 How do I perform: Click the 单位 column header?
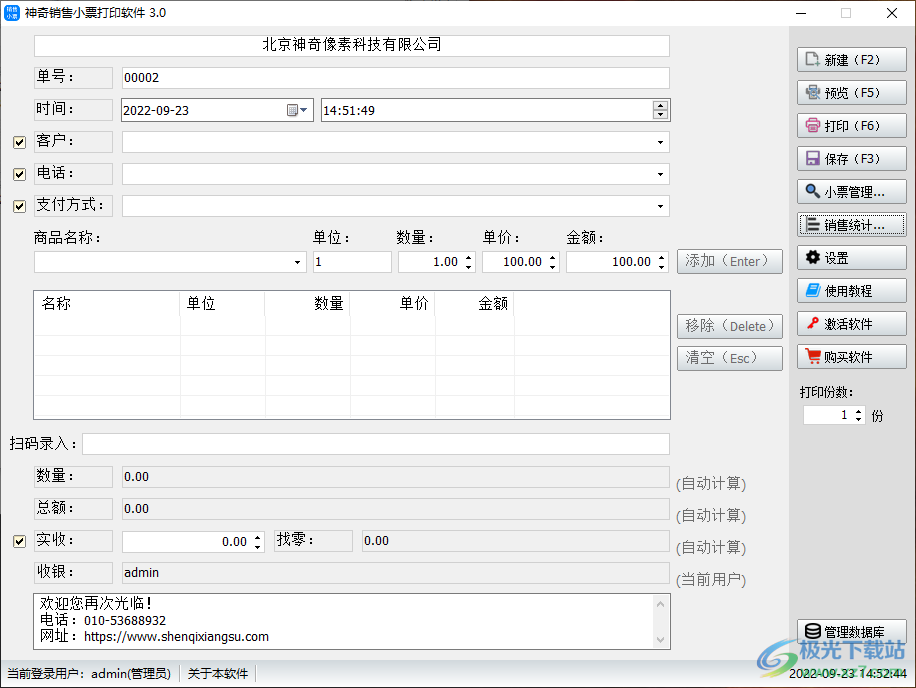pyautogui.click(x=223, y=304)
